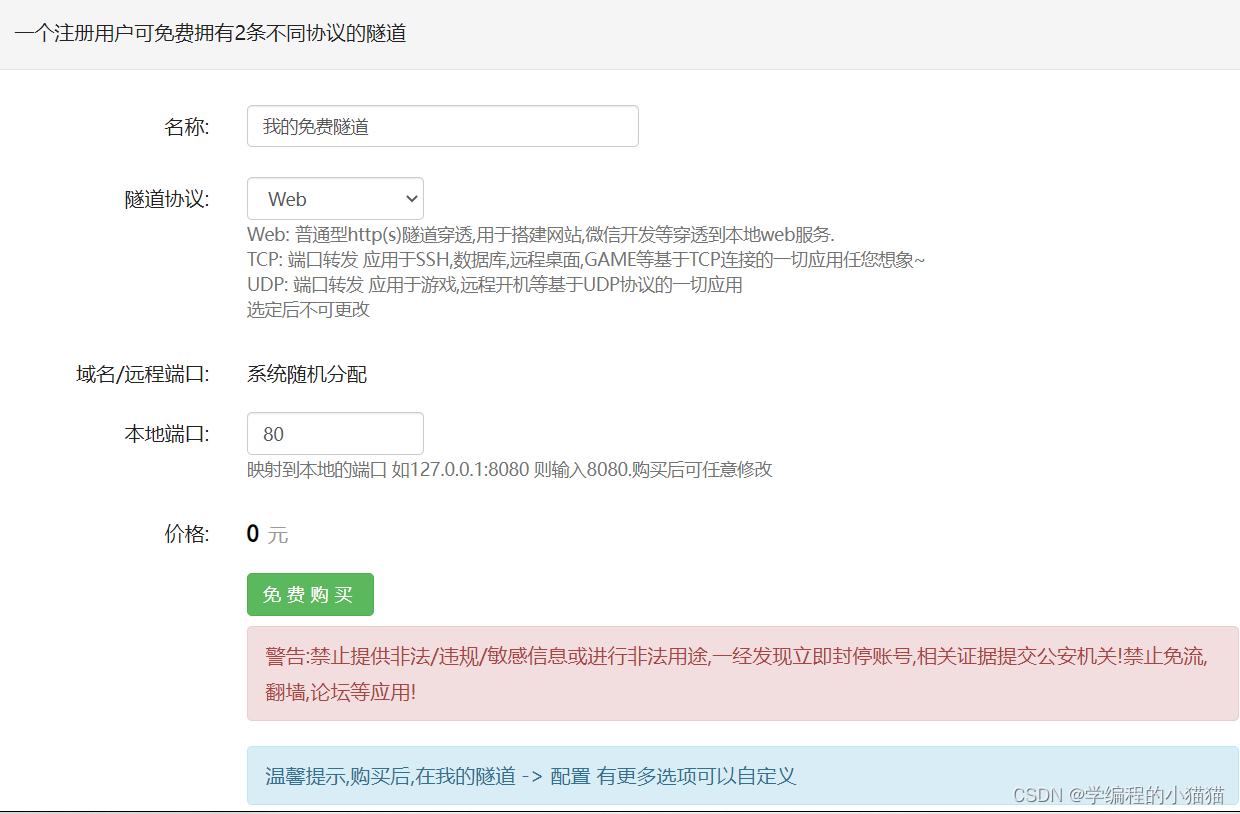The image size is (1240, 814).
Task: Click the 价格: label
Action: point(187,534)
